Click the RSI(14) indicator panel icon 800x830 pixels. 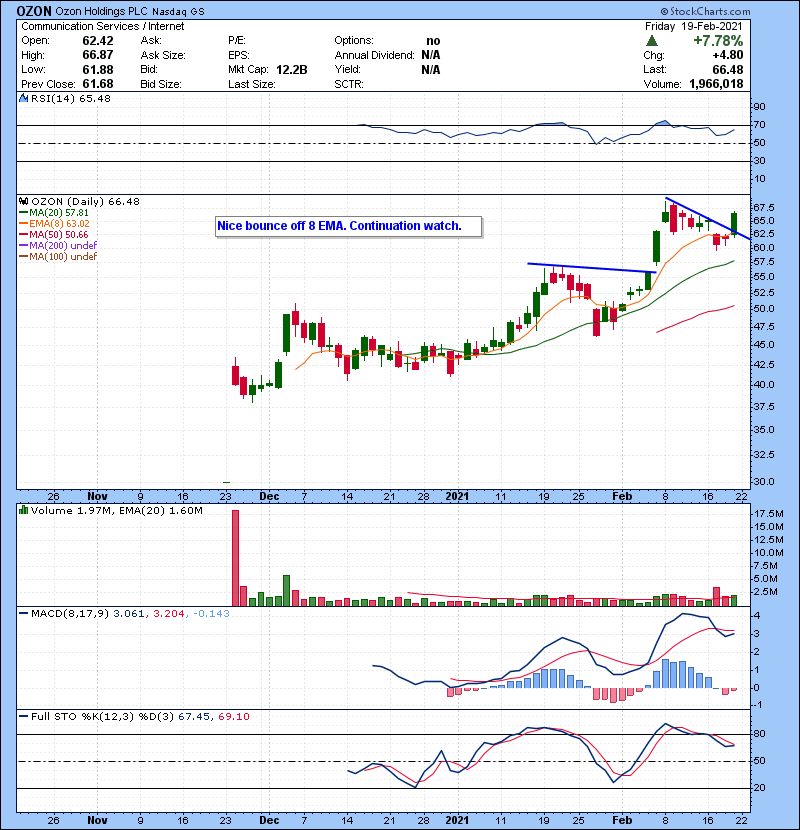[x=23, y=98]
